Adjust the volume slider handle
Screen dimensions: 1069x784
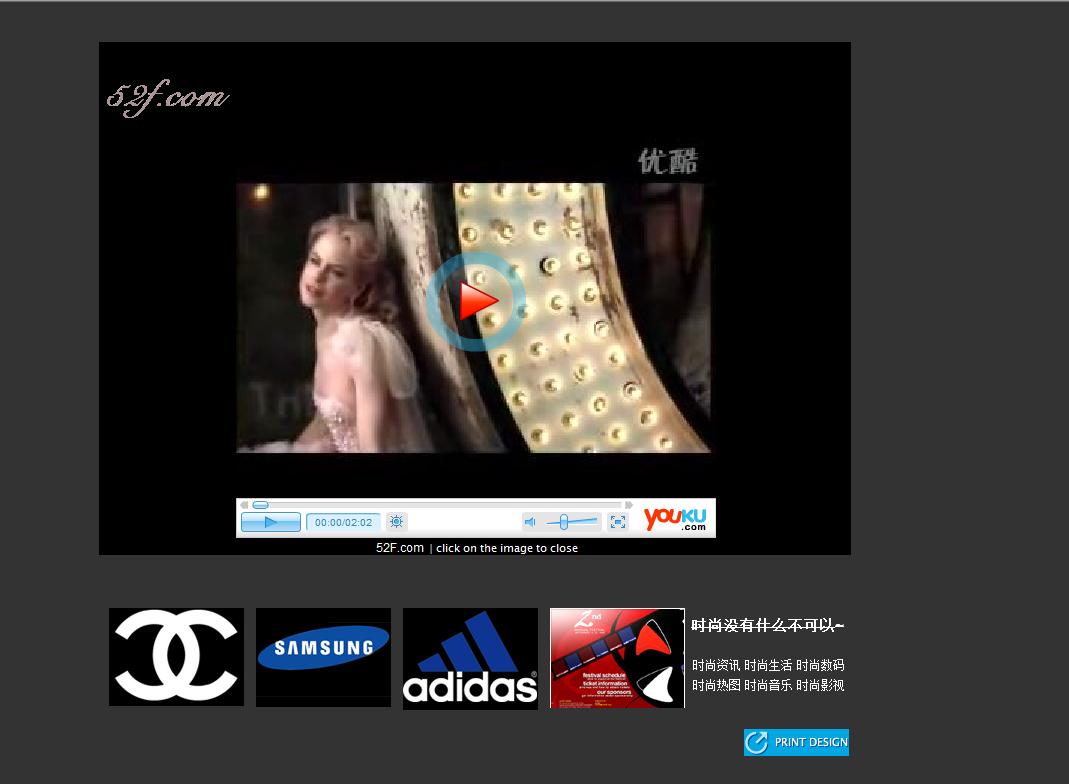pyautogui.click(x=563, y=522)
